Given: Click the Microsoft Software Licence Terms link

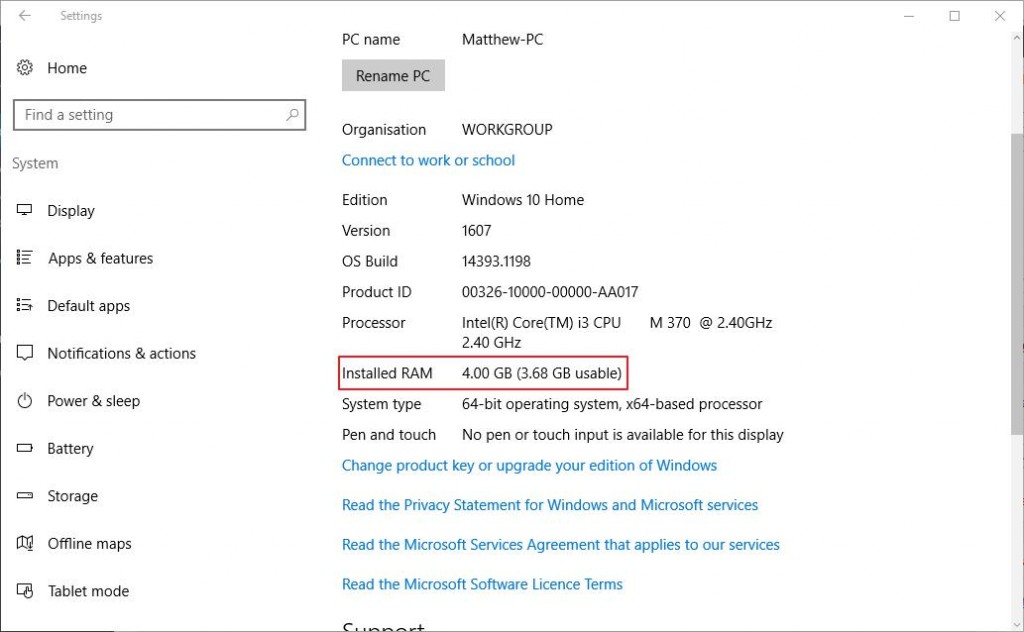Looking at the screenshot, I should point(482,584).
